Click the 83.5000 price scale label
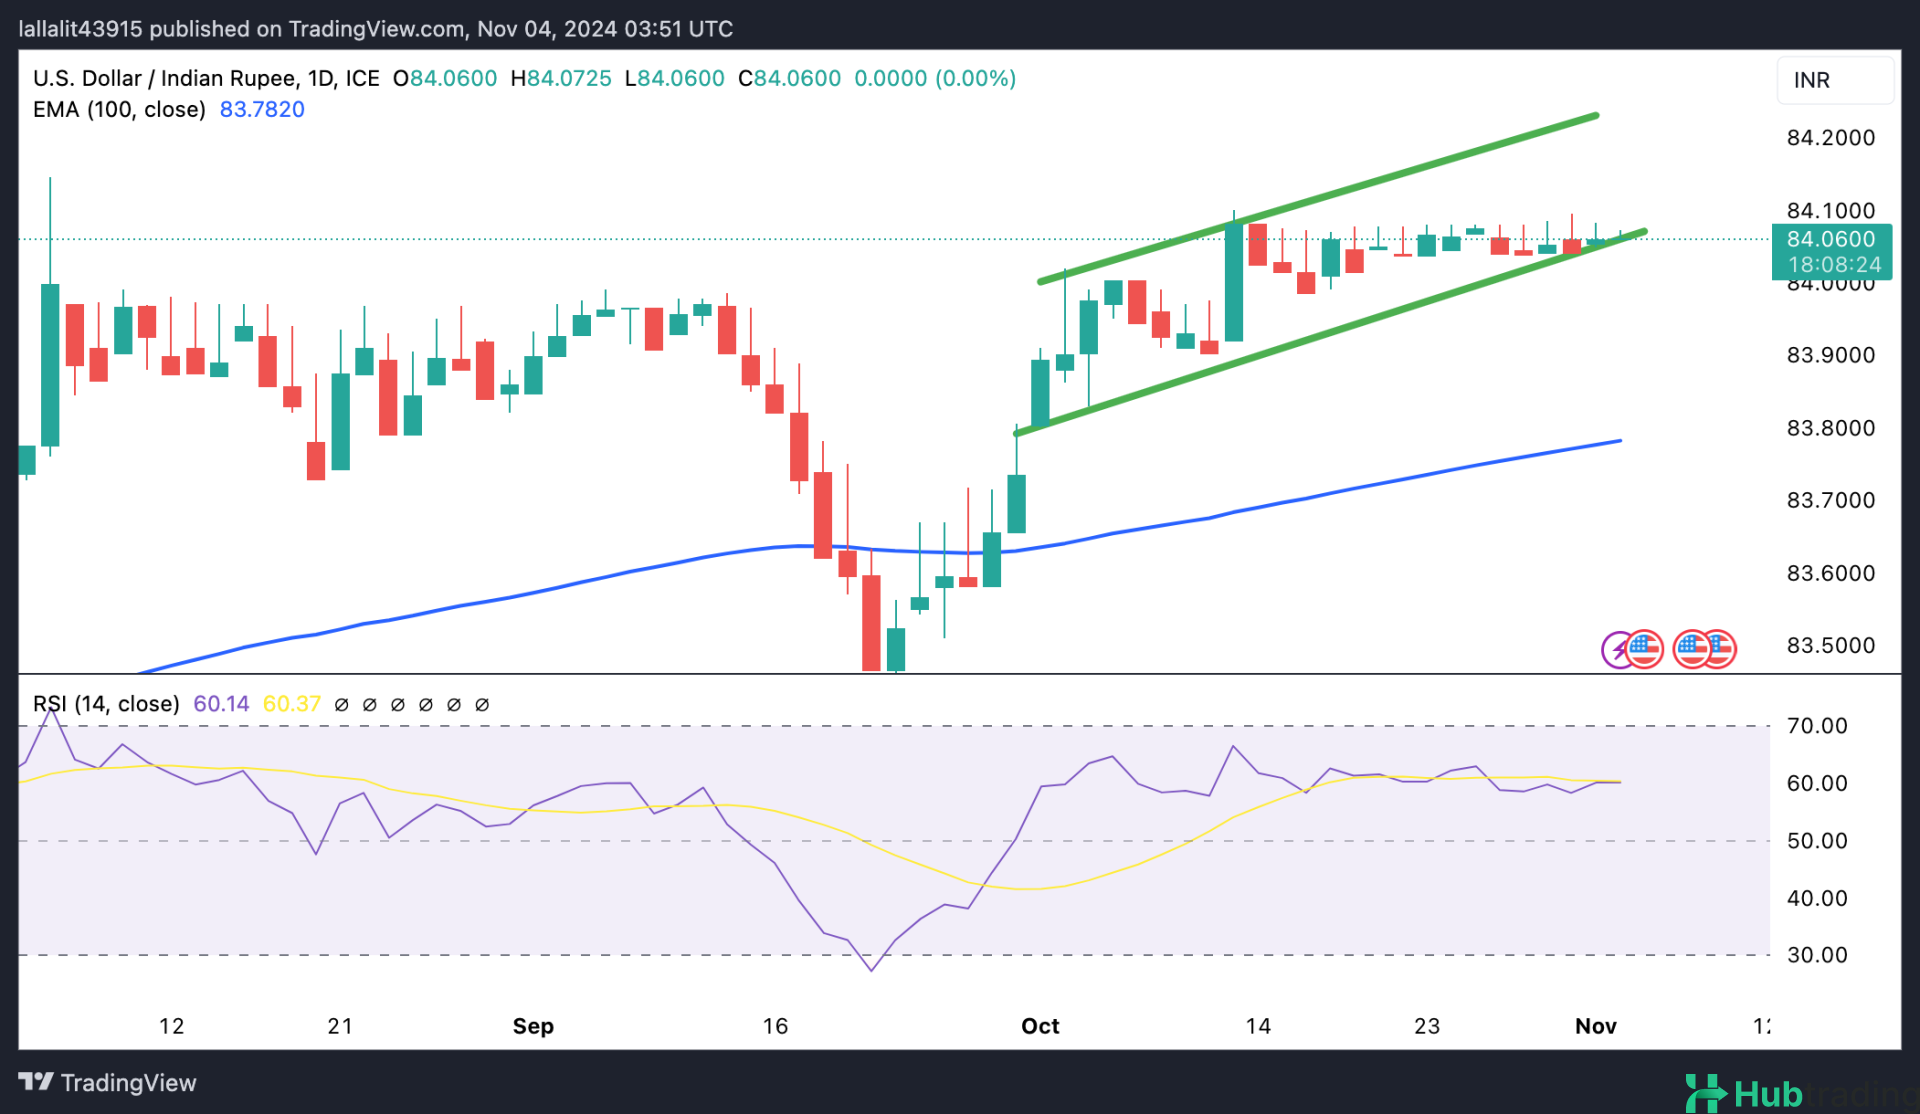Screen dimensions: 1920x1114 click(1830, 645)
